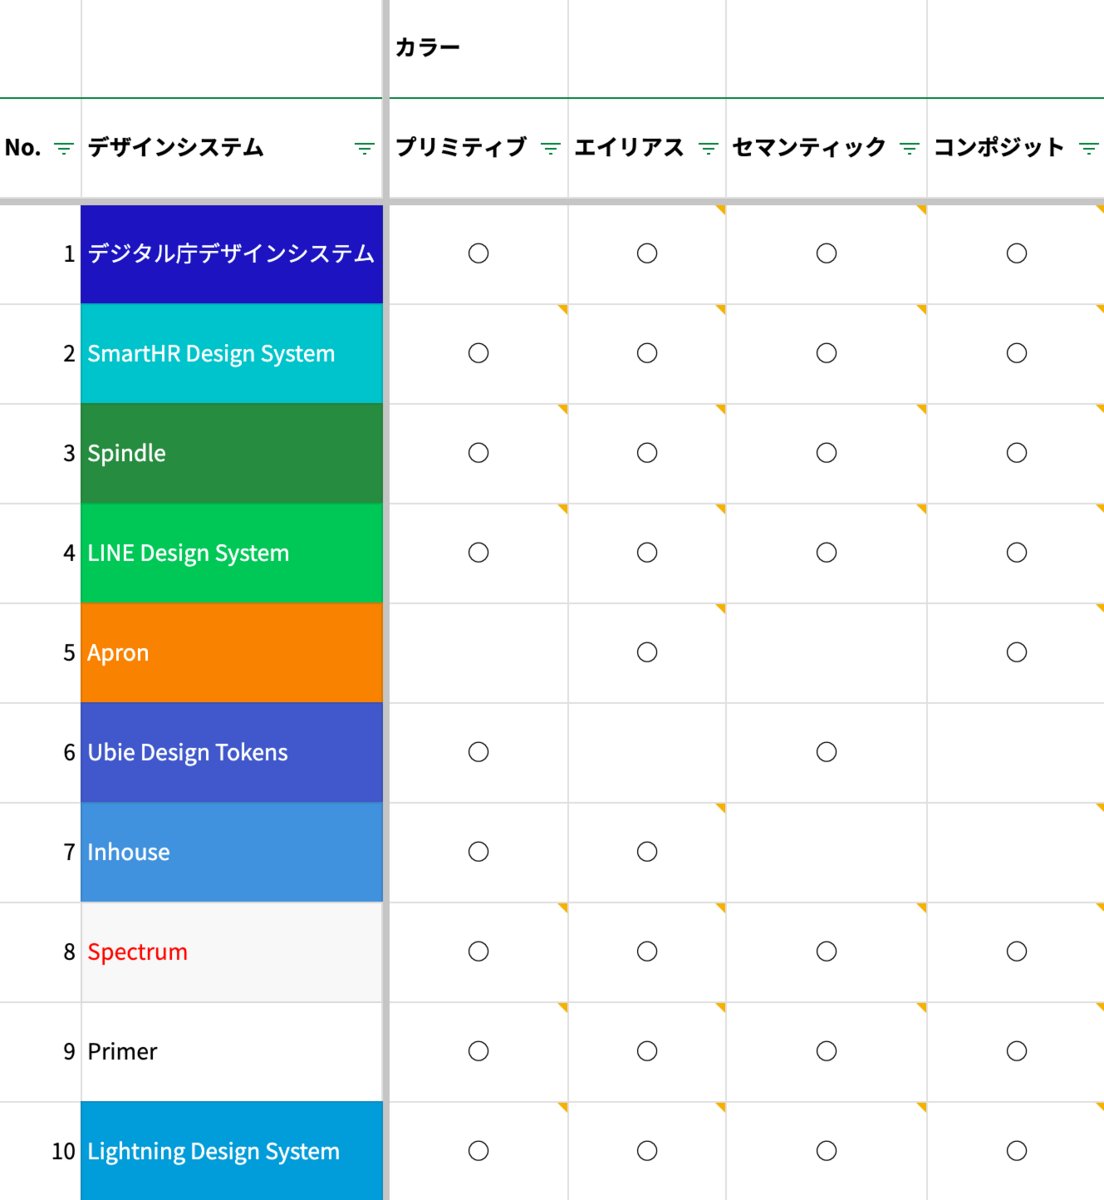The height and width of the screenshot is (1200, 1104).
Task: Click the エイリアス circle in Apron row
Action: pyautogui.click(x=647, y=653)
